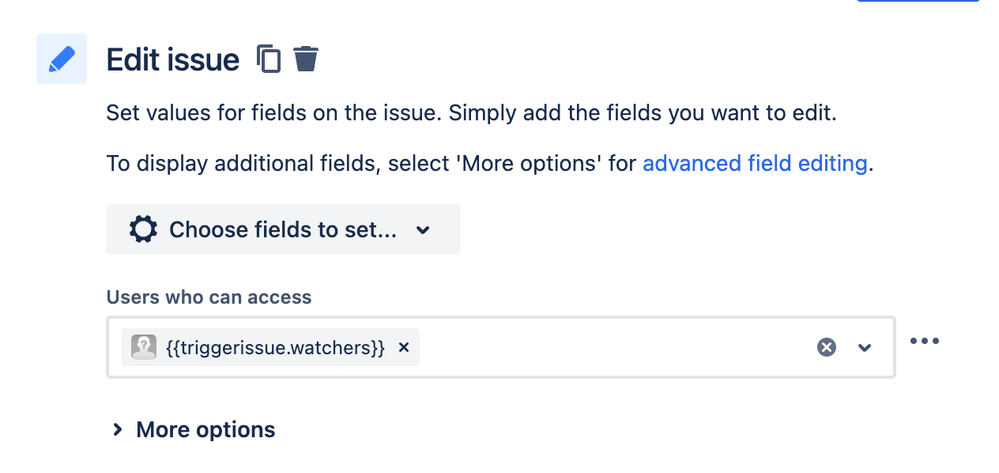Click the 'Set values for fields' description text
The width and height of the screenshot is (999, 473).
pos(471,114)
